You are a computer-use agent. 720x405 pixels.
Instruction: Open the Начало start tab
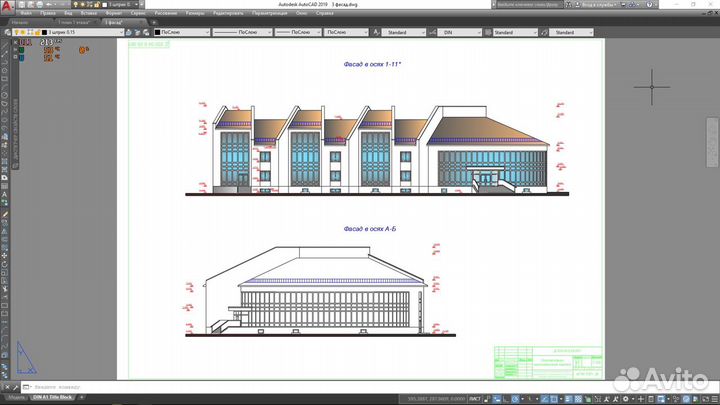pos(19,21)
